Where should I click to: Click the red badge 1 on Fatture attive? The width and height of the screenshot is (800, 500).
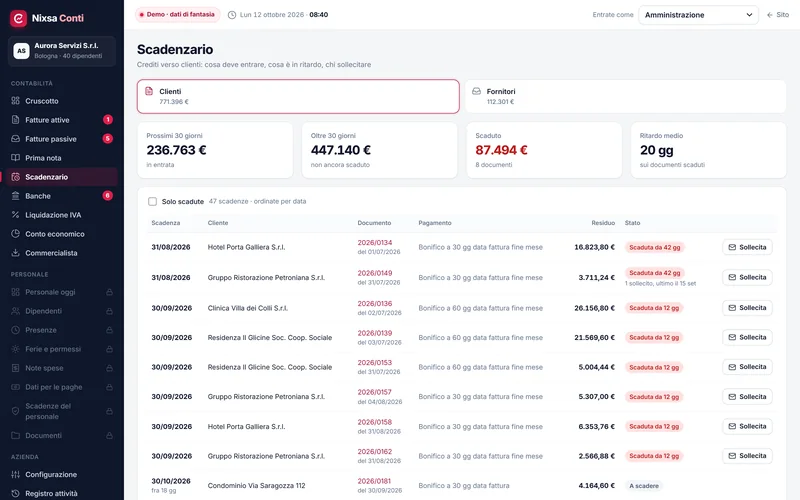(108, 120)
